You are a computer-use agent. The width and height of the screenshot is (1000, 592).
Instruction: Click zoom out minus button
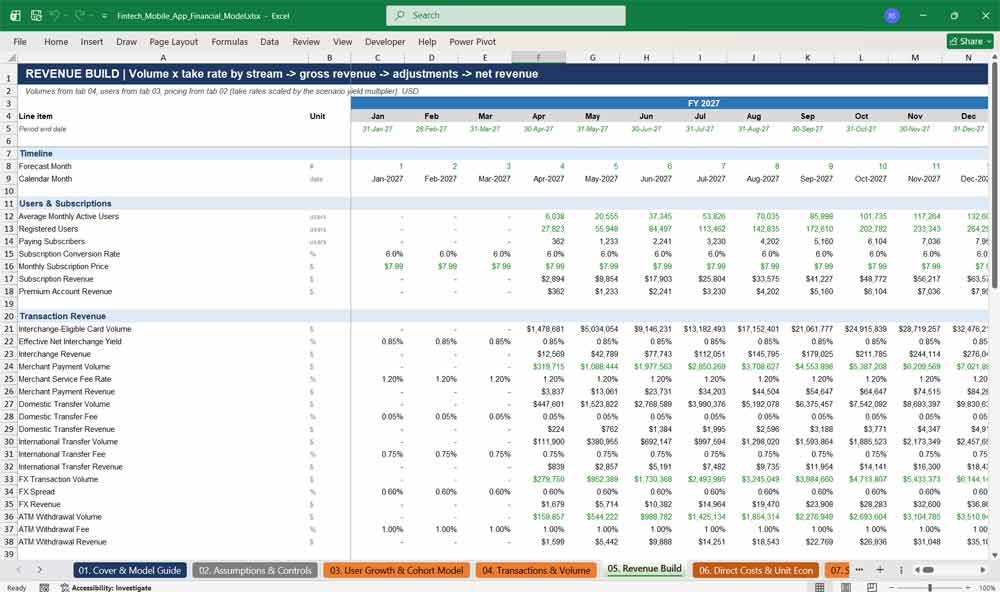click(892, 588)
